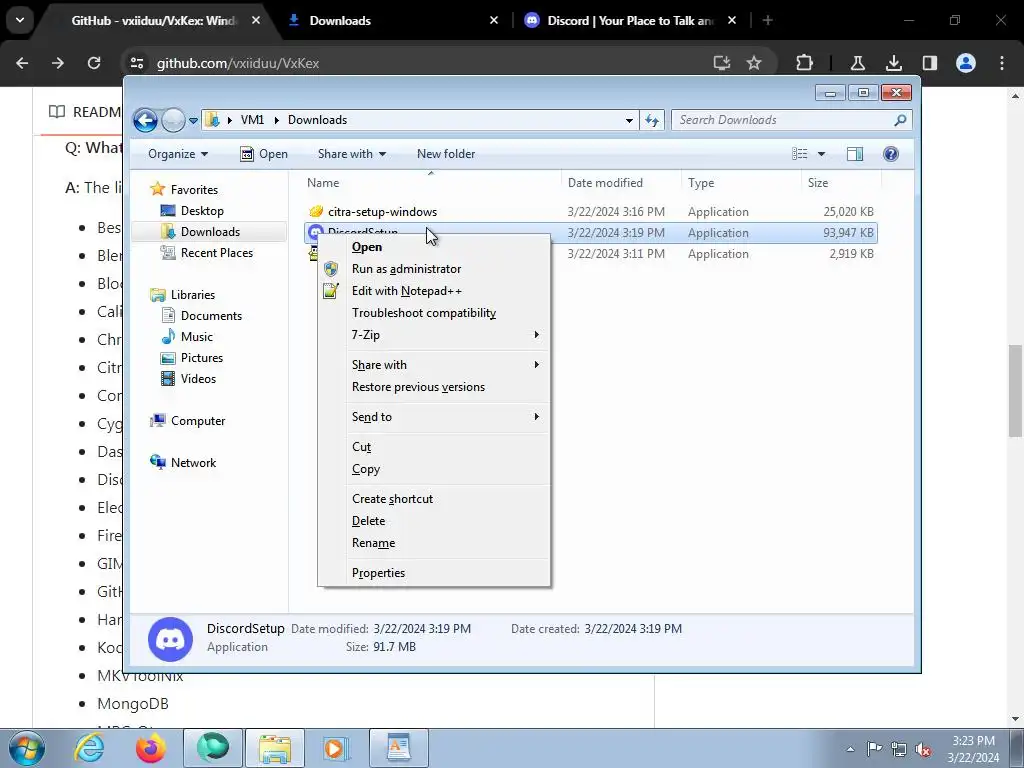The height and width of the screenshot is (768, 1024).
Task: Expand the 7-Zip submenu
Action: pos(434,335)
